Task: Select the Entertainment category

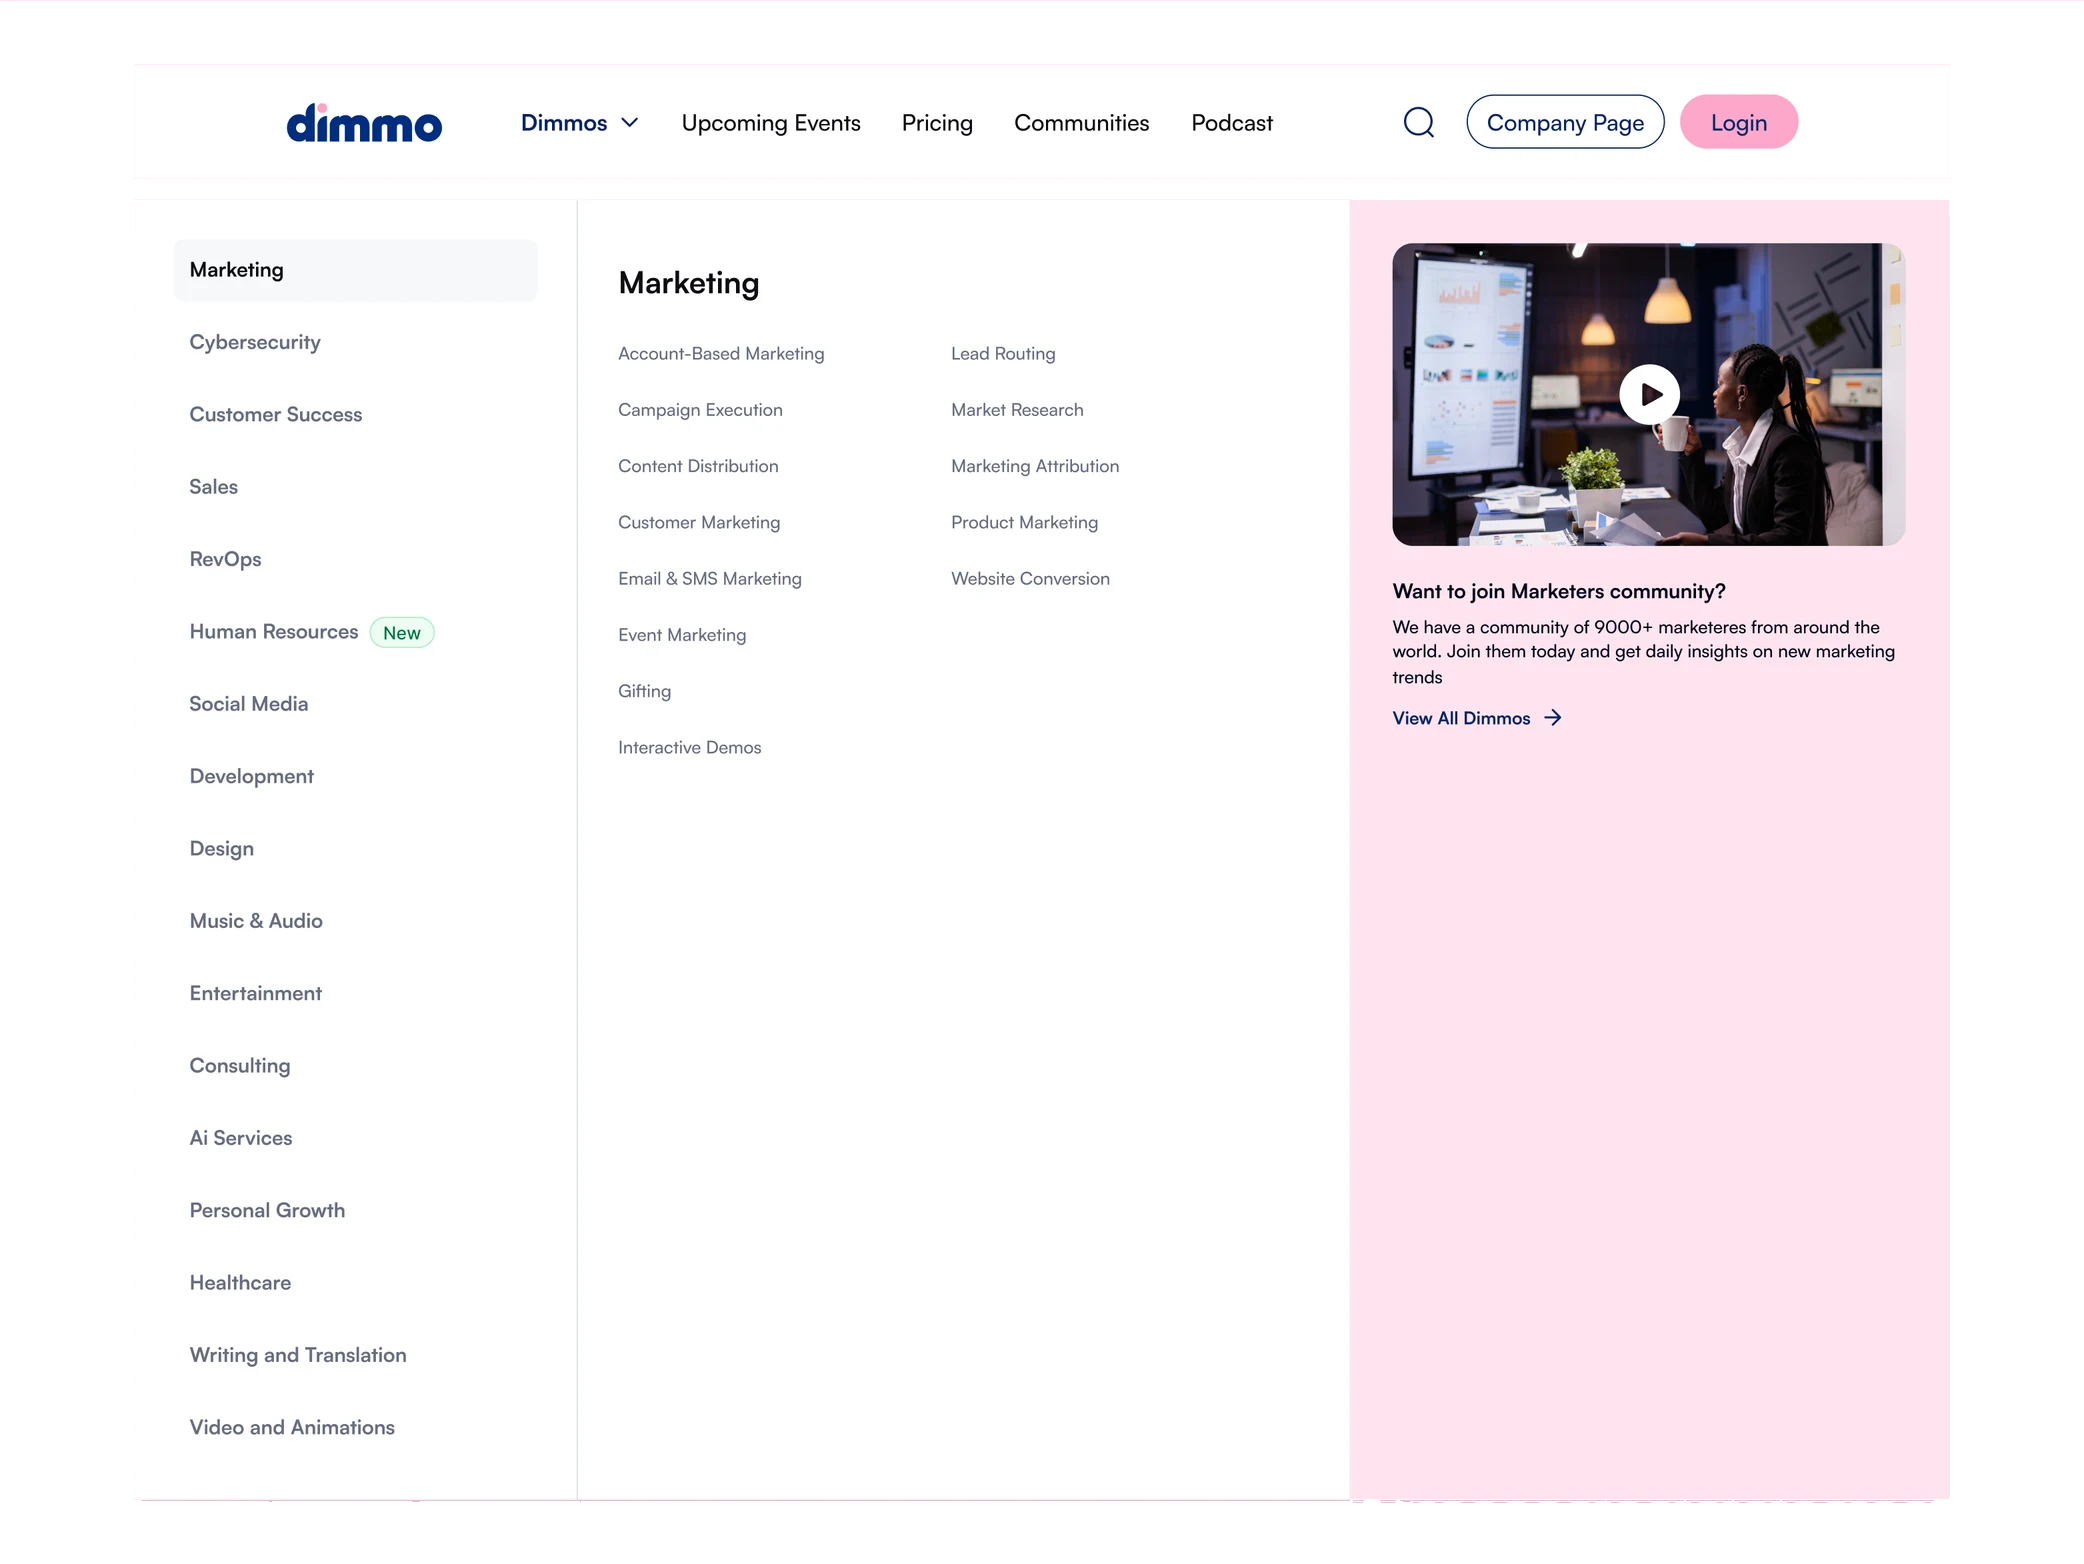Action: (256, 993)
